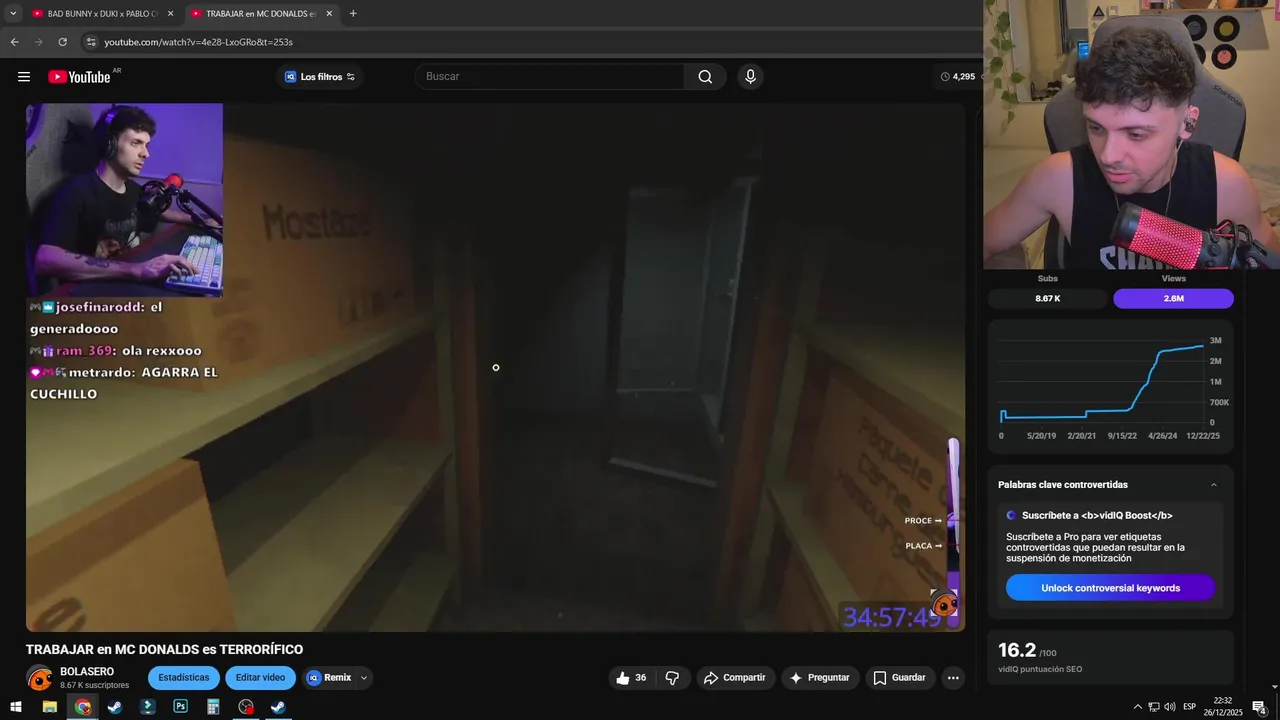
Task: Open the notifications center icon
Action: (x=1259, y=707)
